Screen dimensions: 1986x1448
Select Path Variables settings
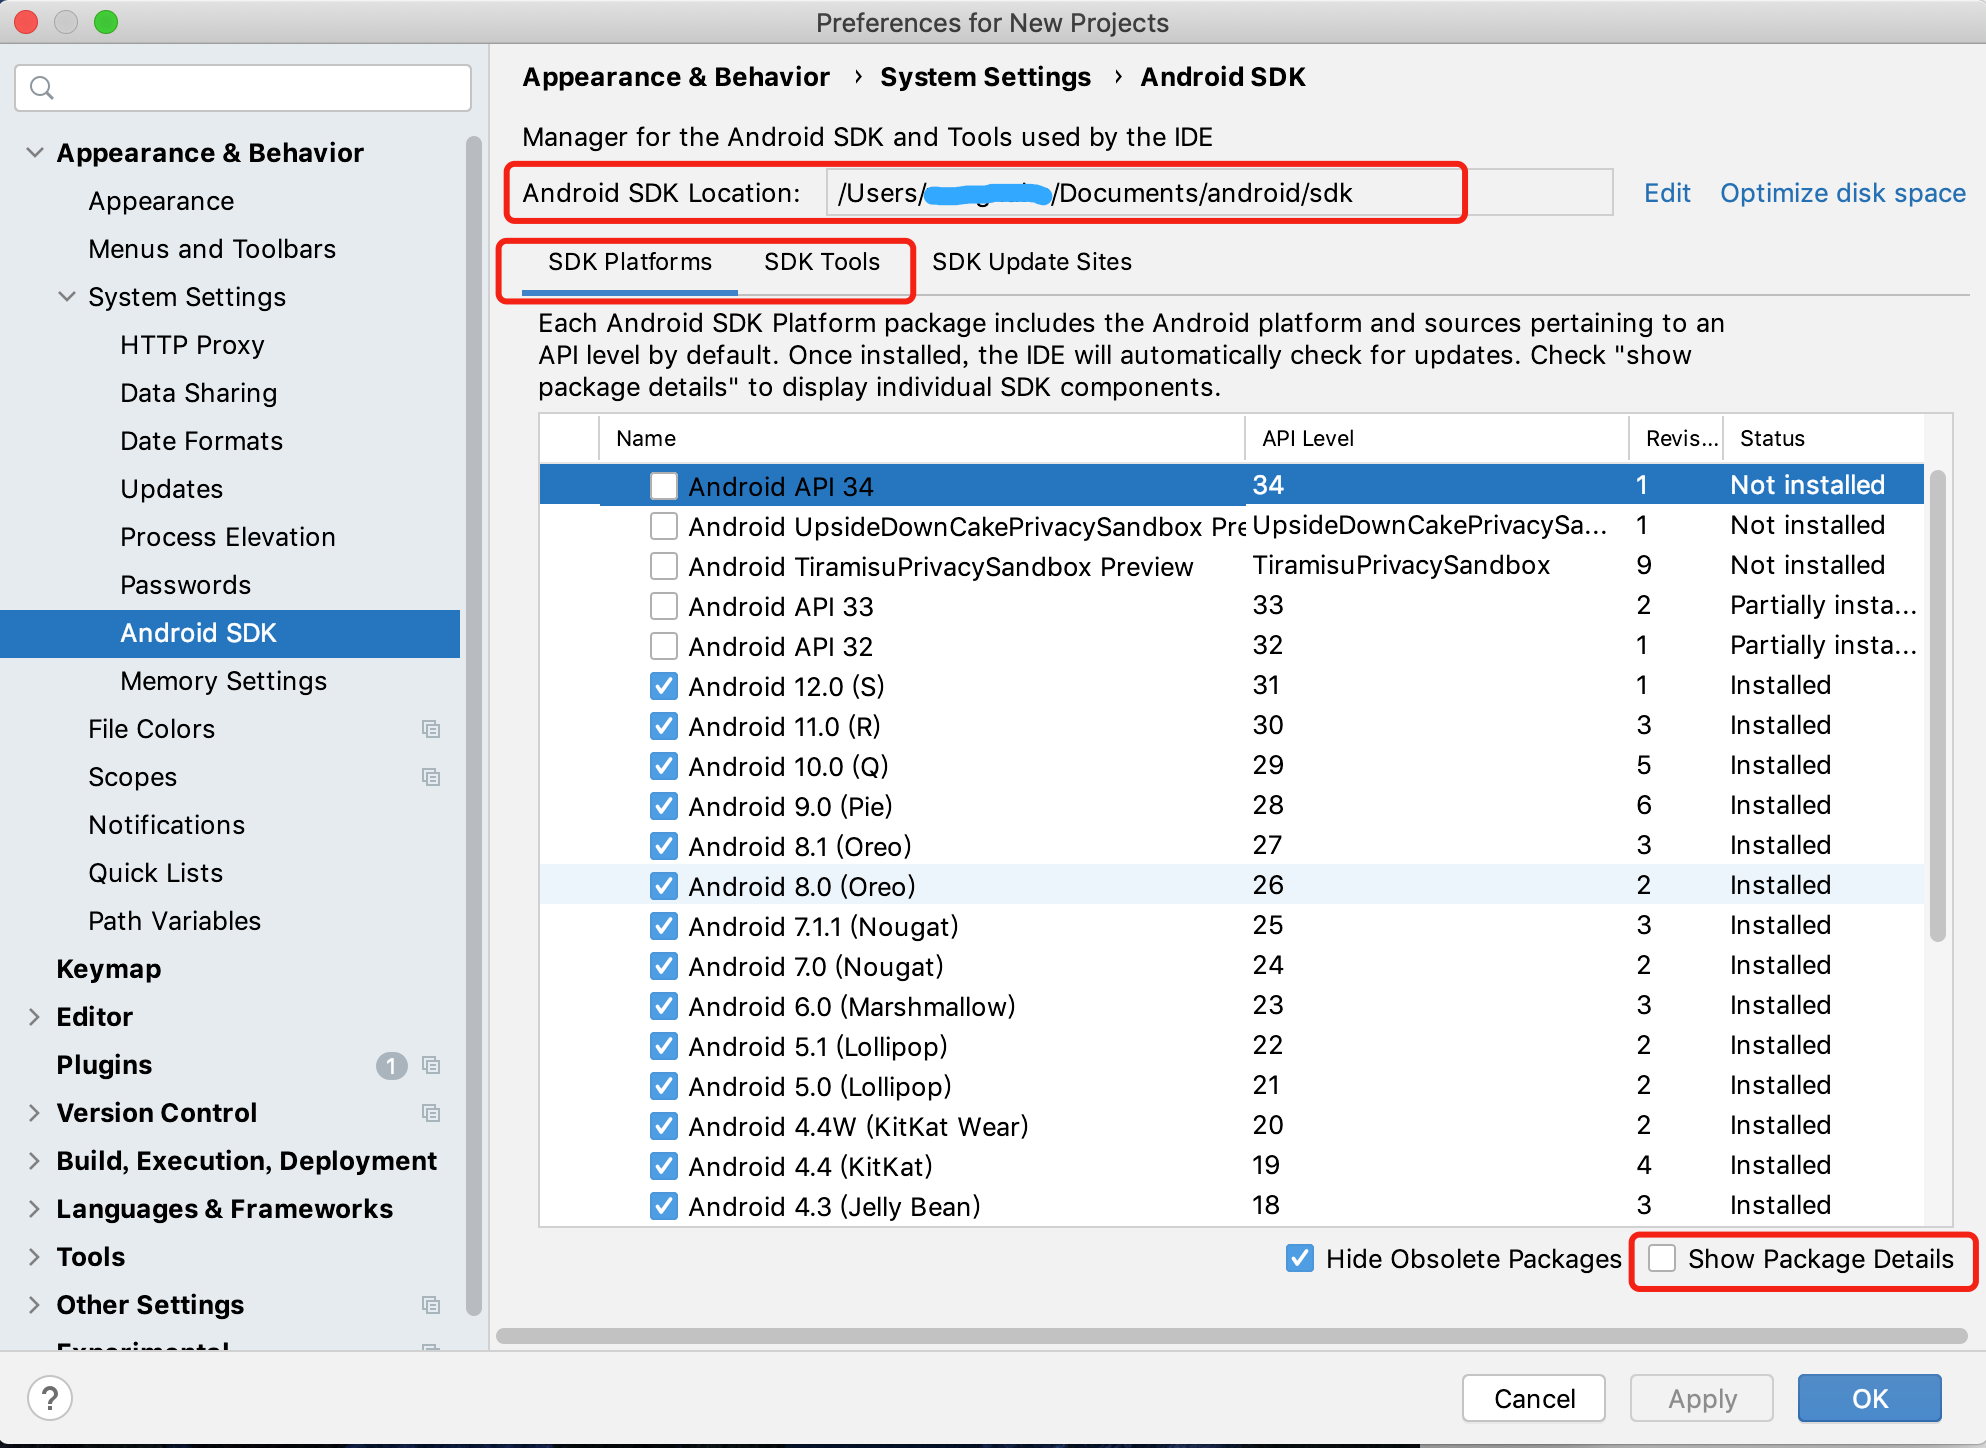click(x=174, y=921)
